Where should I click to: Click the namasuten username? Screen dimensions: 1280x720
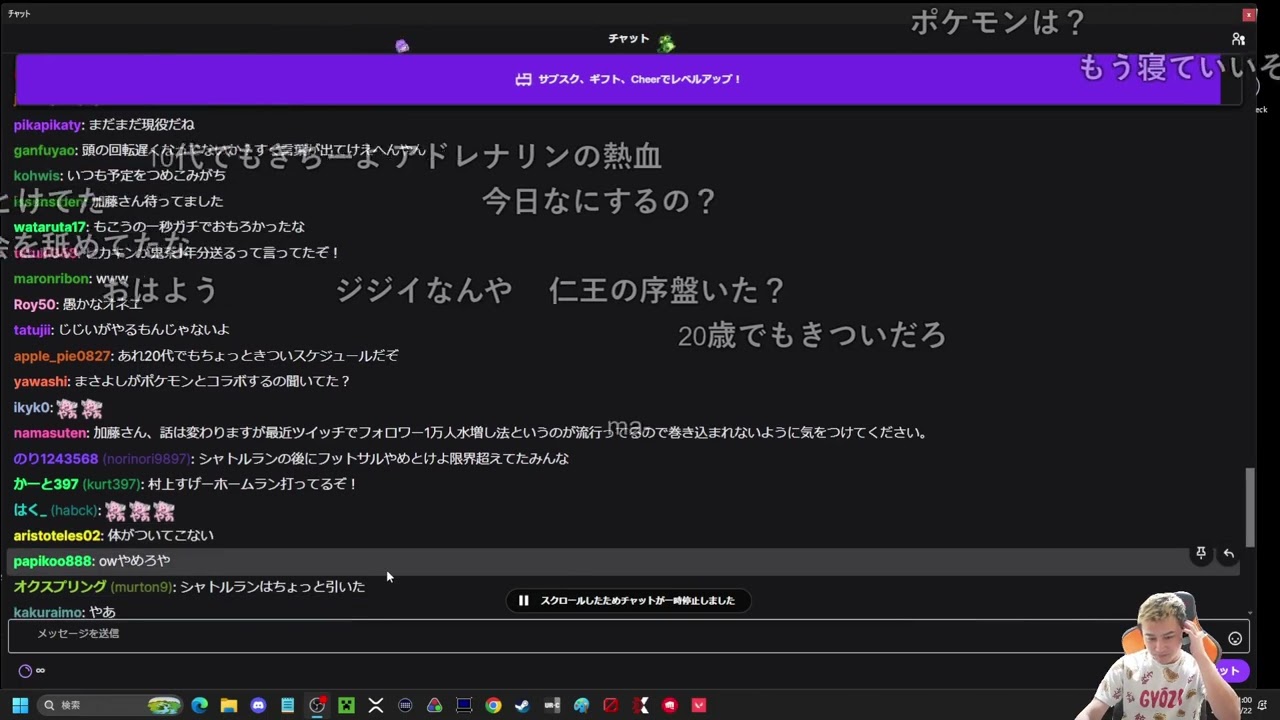[50, 433]
